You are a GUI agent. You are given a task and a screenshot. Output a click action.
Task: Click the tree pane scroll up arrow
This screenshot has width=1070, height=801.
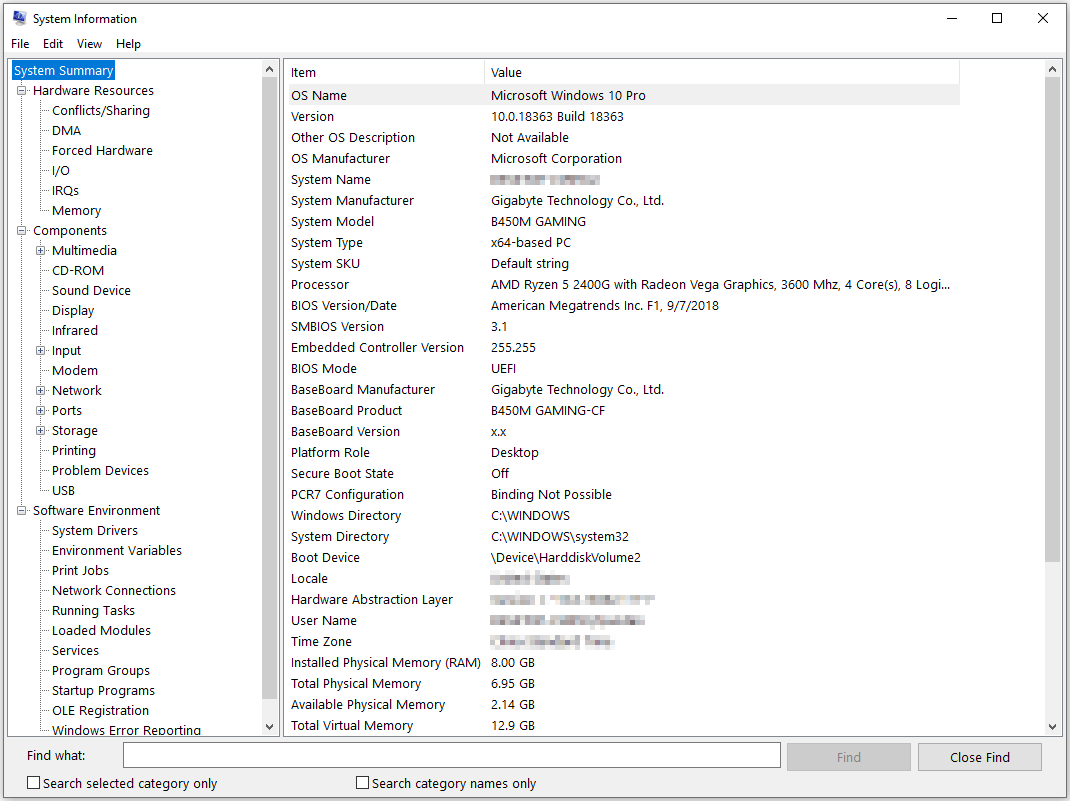click(x=270, y=70)
